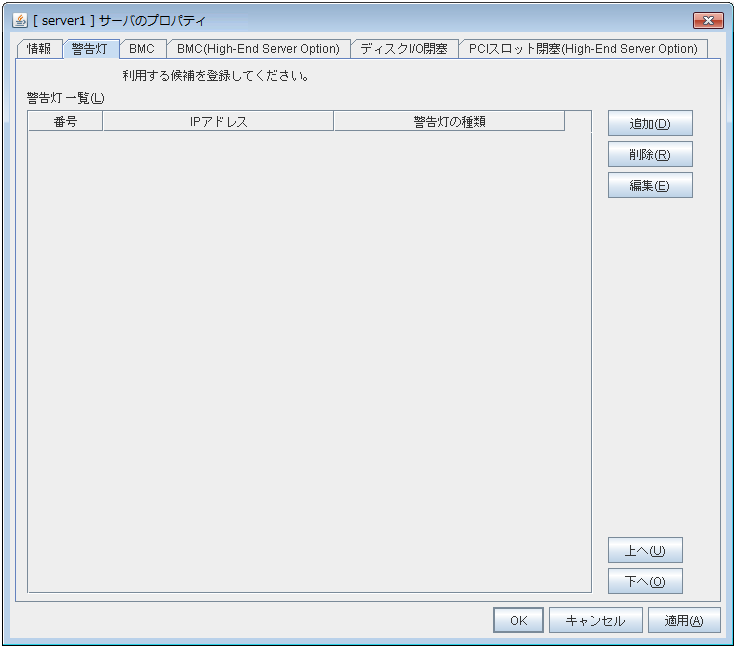Close the server1 properties dialog
736x648 pixels.
click(708, 20)
